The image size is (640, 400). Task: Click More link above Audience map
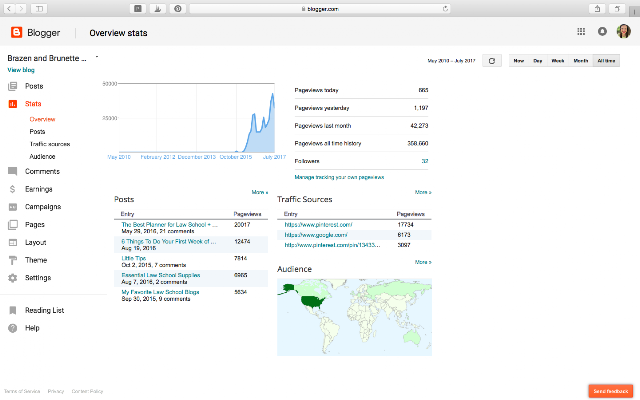423,262
